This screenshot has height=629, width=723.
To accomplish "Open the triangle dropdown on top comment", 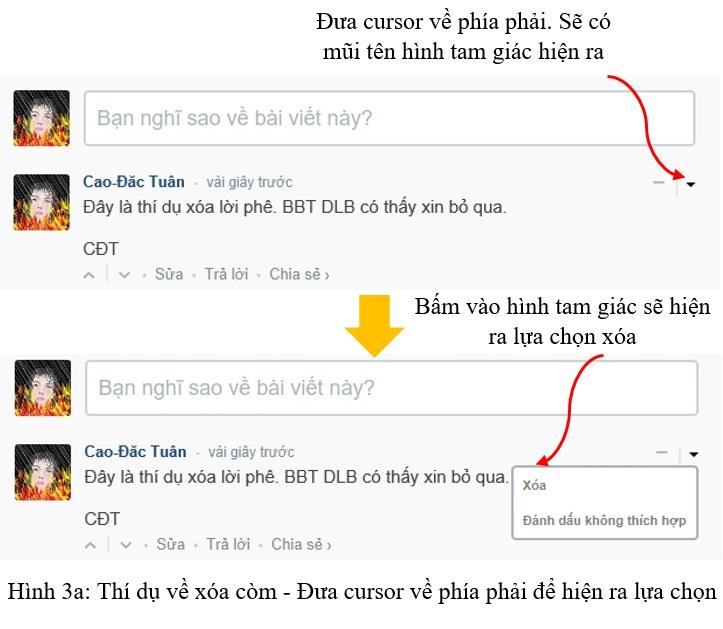I will tap(690, 184).
